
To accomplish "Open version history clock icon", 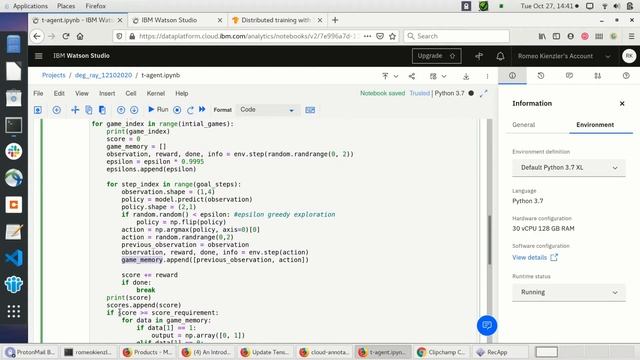I will (541, 76).
